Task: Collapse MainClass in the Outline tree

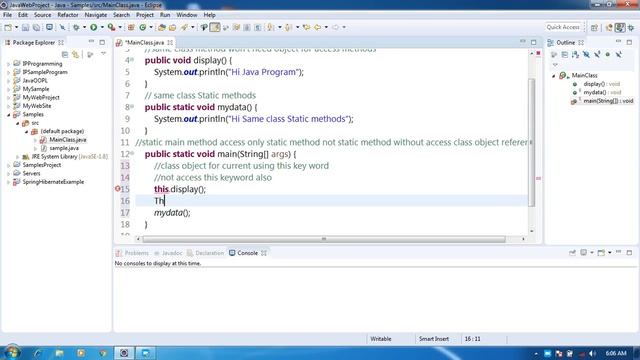Action: (554, 76)
